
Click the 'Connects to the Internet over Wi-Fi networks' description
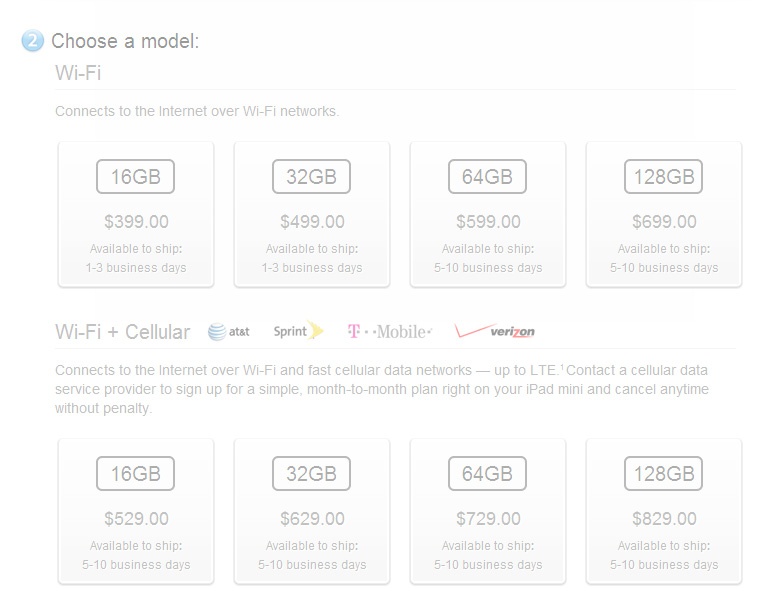197,111
